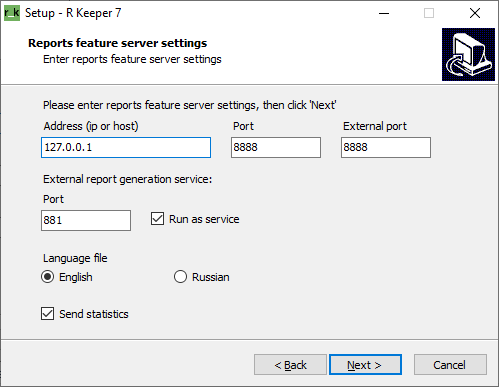The height and width of the screenshot is (387, 499).
Task: Return with the Back button
Action: click(x=290, y=365)
